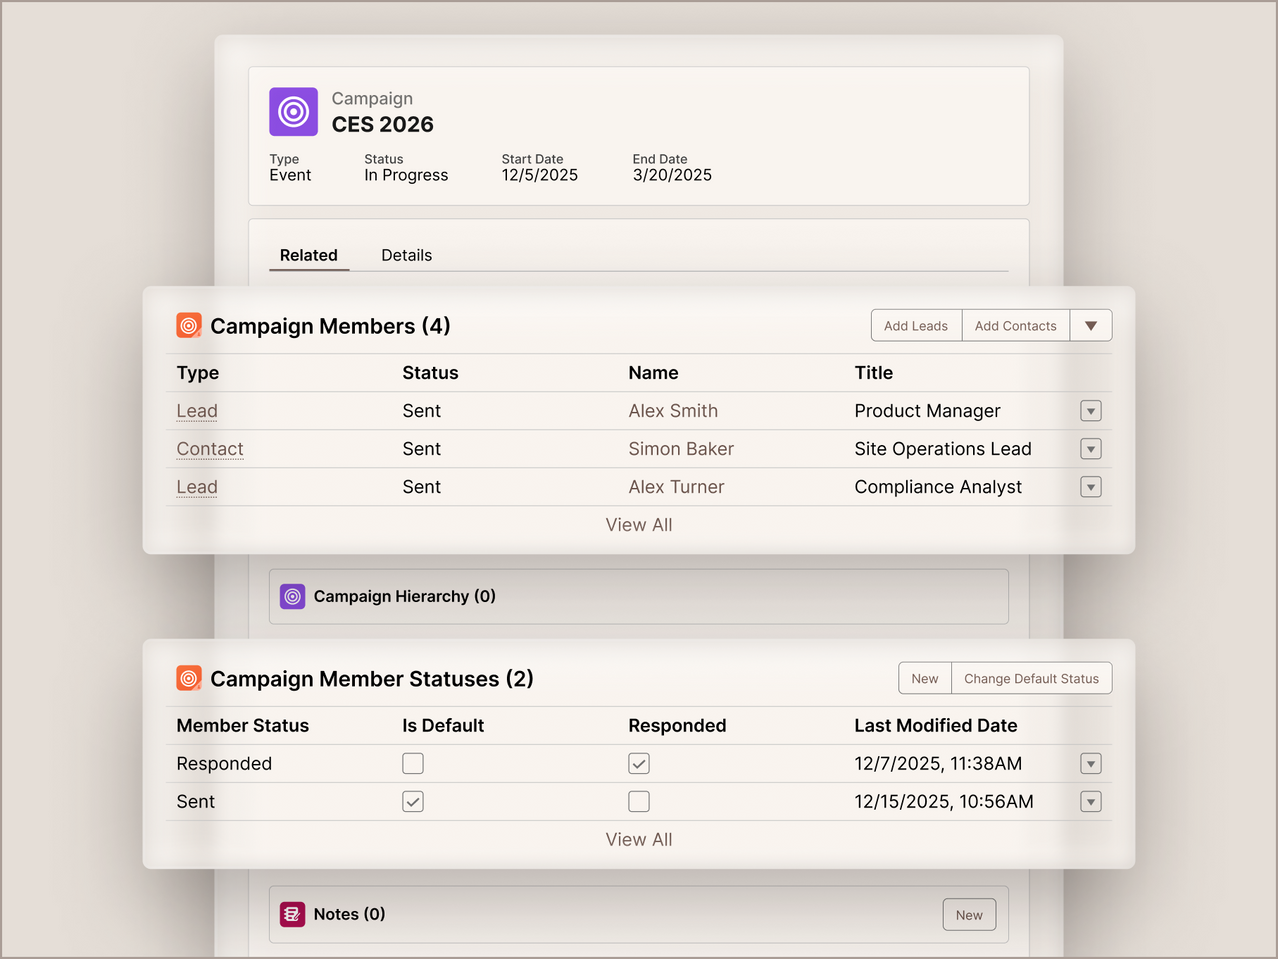Open row actions menu for Alex Smith

point(1091,411)
